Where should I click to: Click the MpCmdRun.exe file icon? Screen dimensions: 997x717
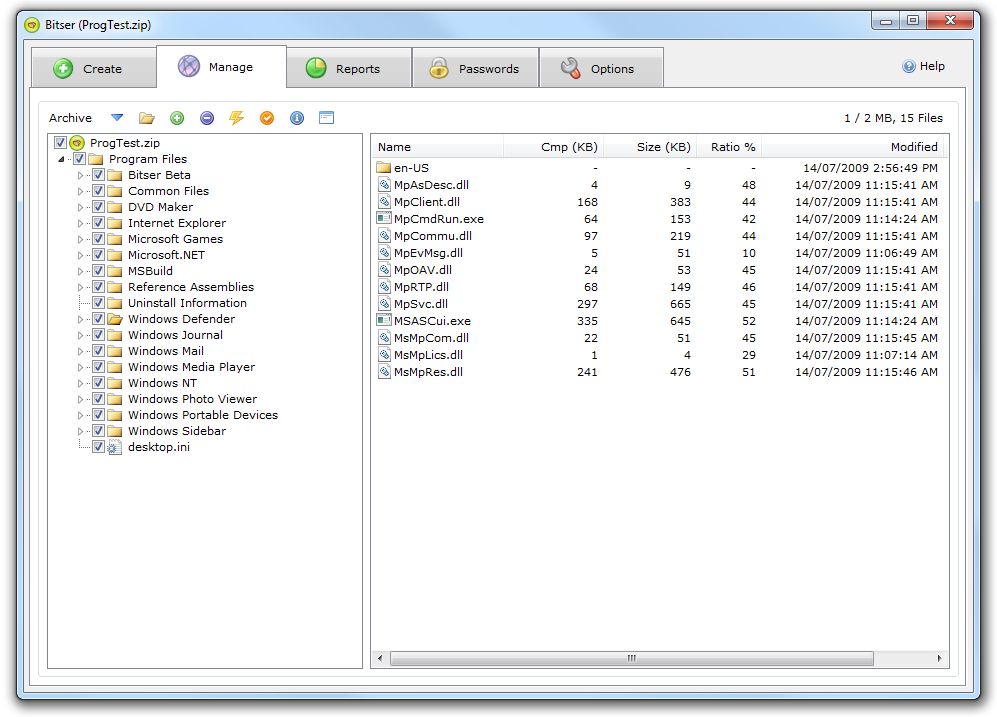click(x=383, y=219)
